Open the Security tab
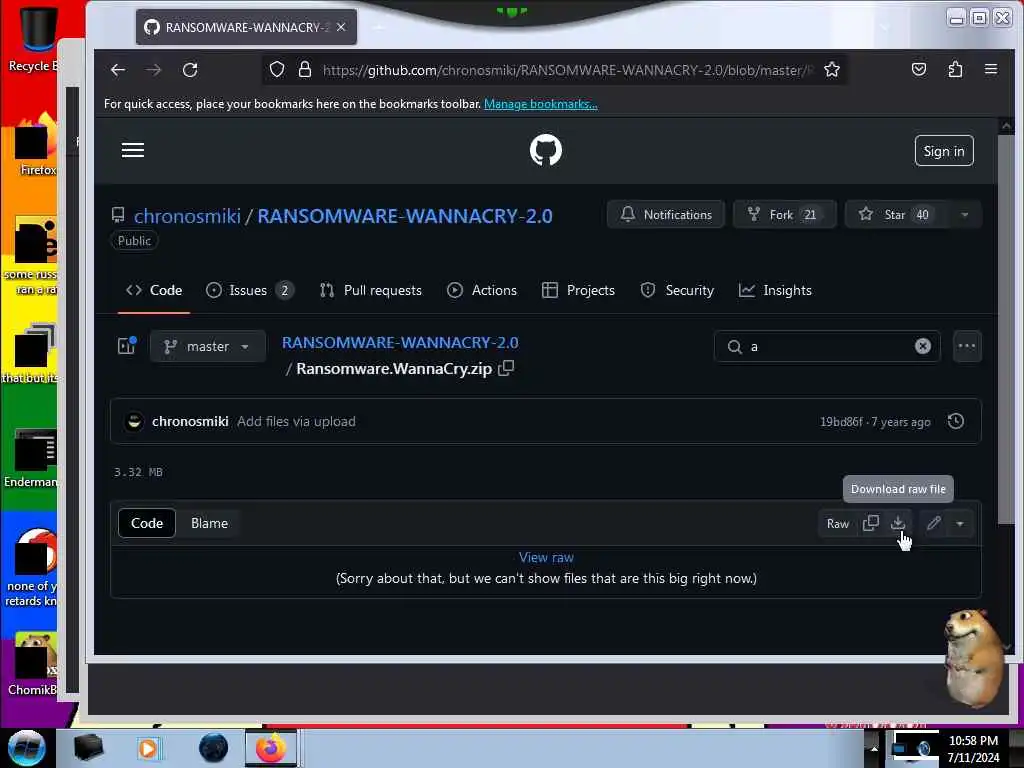Viewport: 1024px width, 768px height. coord(677,290)
